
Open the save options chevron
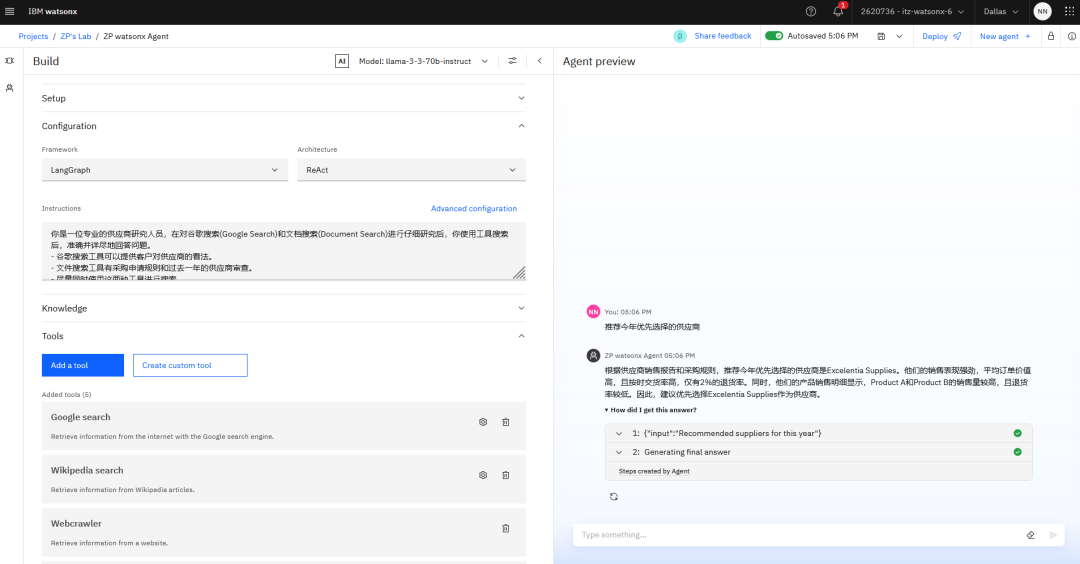coord(899,36)
